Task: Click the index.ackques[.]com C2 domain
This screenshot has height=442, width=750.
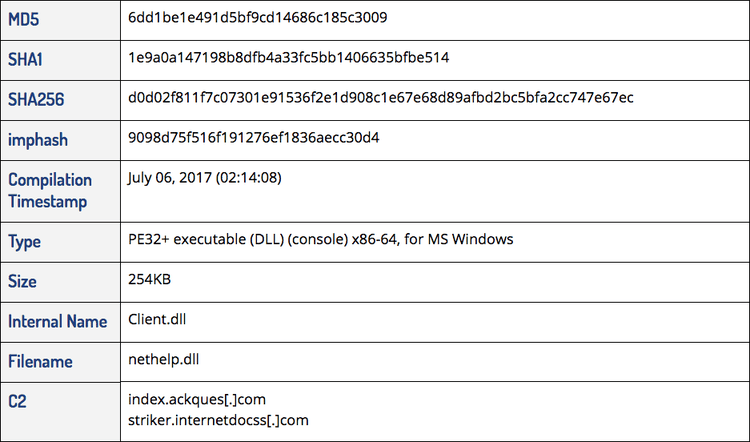Action: (x=197, y=400)
